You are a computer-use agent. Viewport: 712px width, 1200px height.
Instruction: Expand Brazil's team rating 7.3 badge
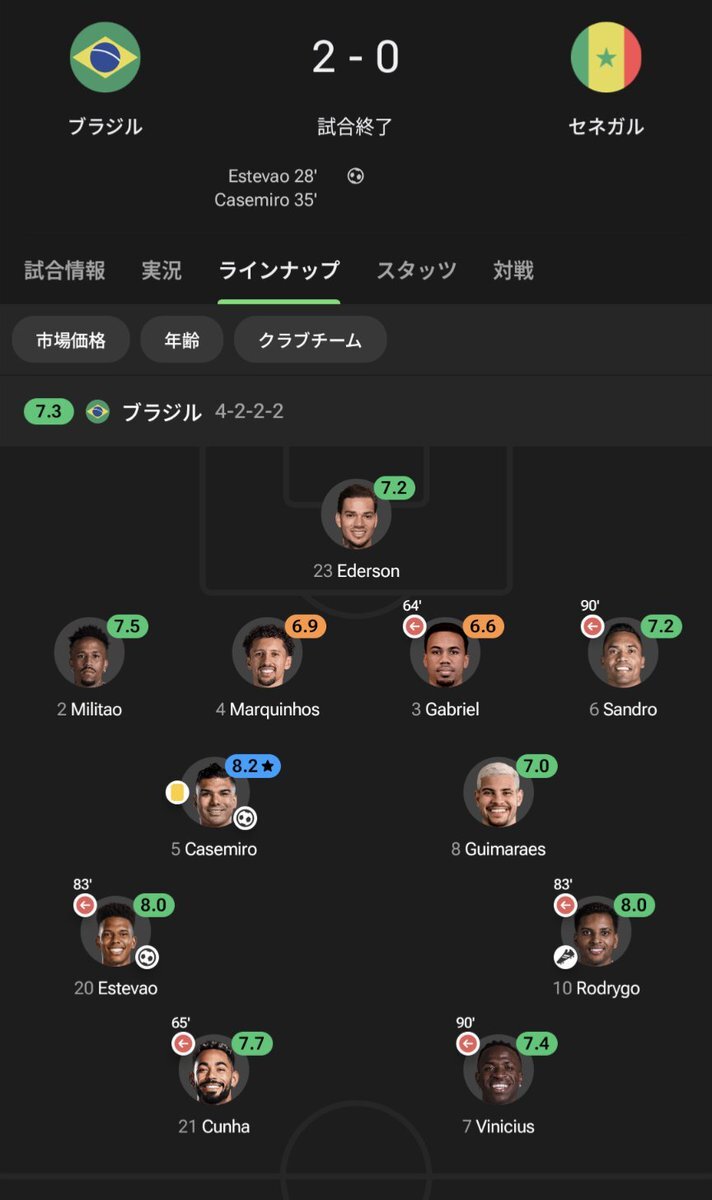point(48,412)
